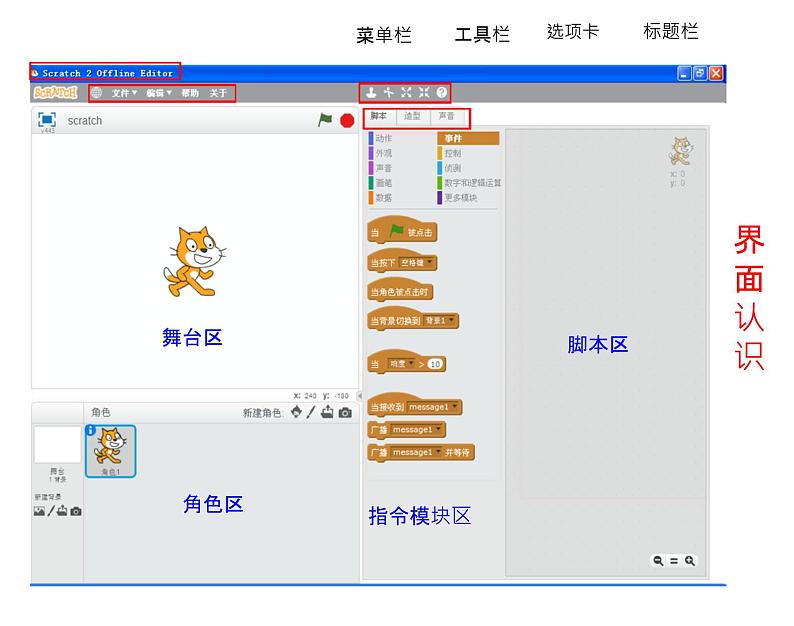Viewport: 794px width, 626px height.
Task: Click the green flag to run project
Action: click(x=325, y=120)
